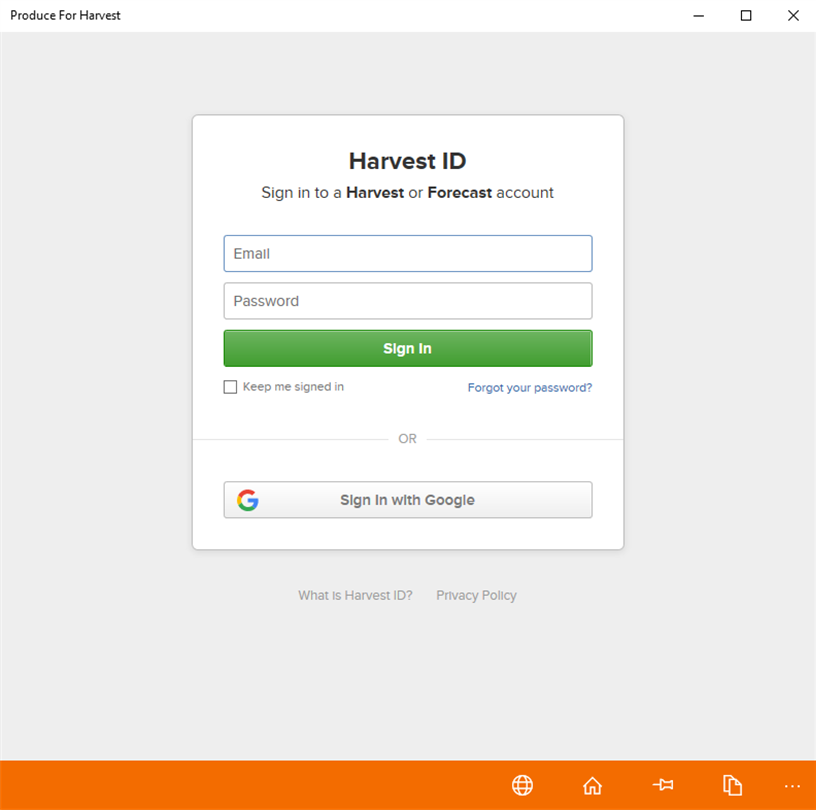Pin the app using pin icon

662,784
